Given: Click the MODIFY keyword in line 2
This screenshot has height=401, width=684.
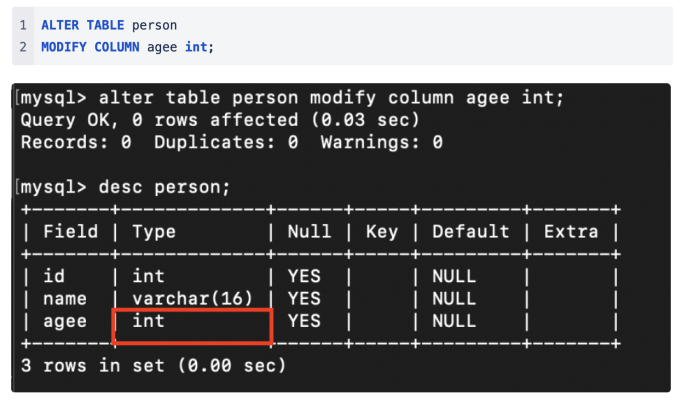Looking at the screenshot, I should [64, 47].
